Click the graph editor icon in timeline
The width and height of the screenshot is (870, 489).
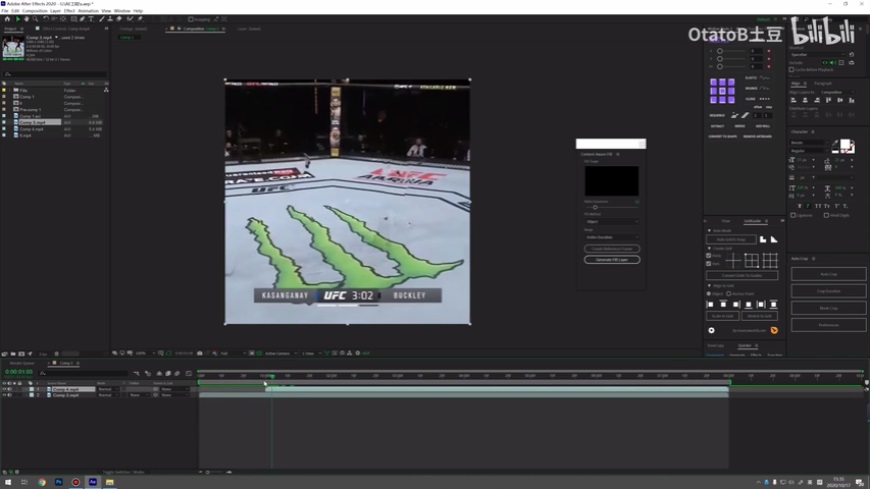click(189, 374)
